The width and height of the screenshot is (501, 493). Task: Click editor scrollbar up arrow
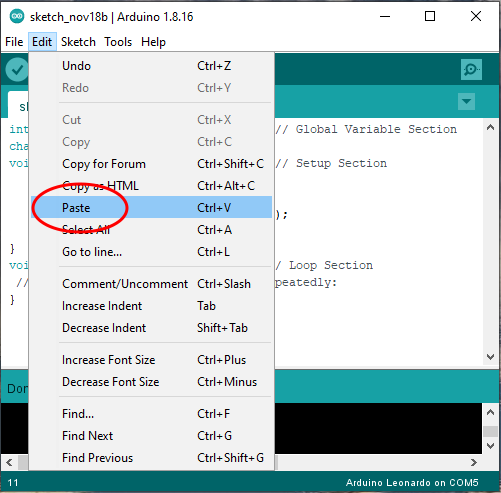click(x=490, y=127)
